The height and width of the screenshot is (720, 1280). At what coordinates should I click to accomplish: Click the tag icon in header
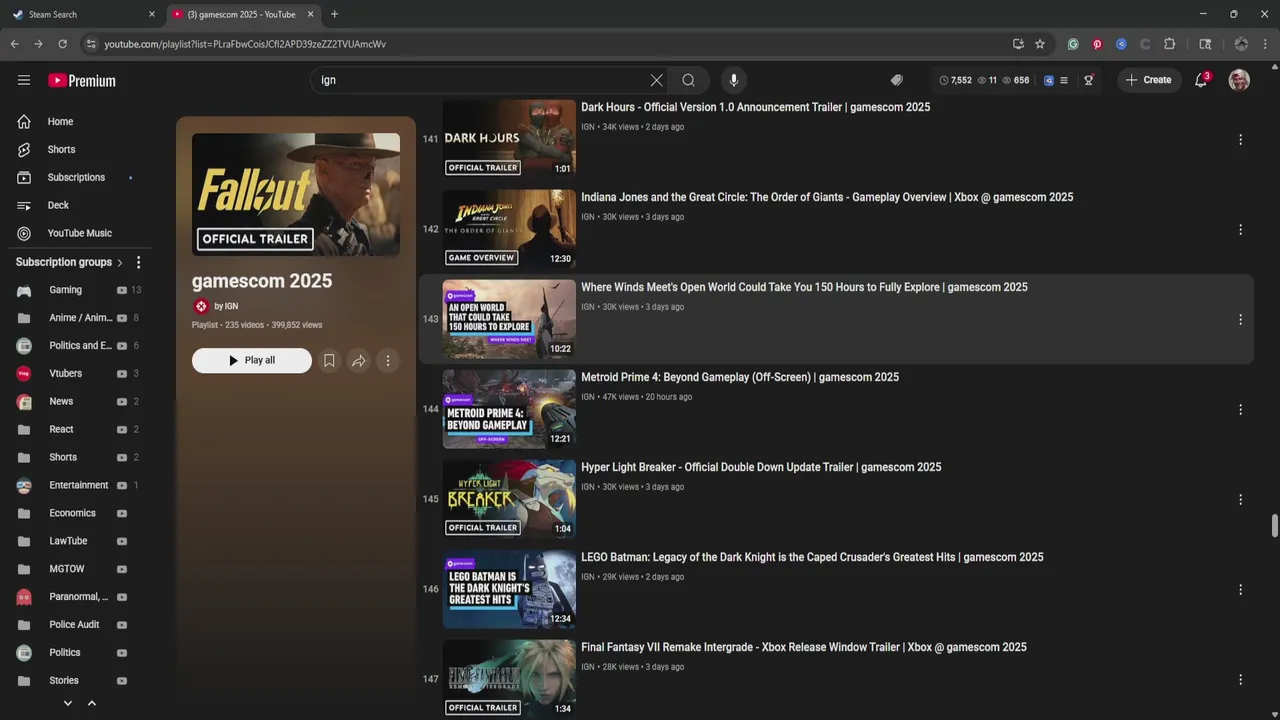click(x=896, y=80)
